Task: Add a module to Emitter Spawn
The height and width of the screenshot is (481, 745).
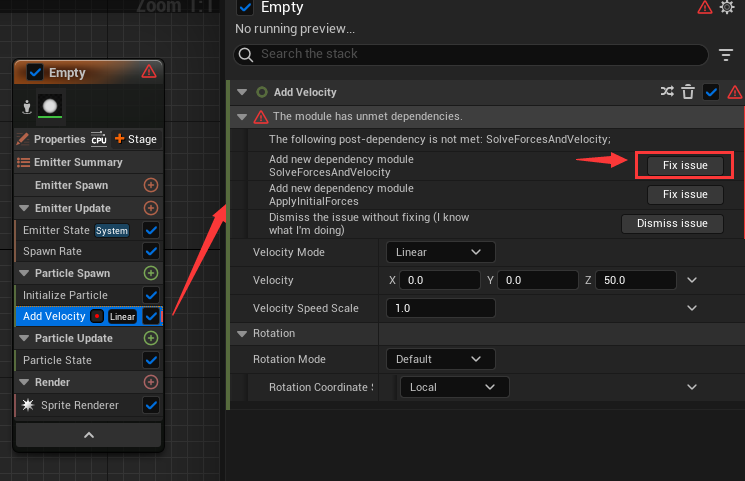Action: [x=151, y=185]
